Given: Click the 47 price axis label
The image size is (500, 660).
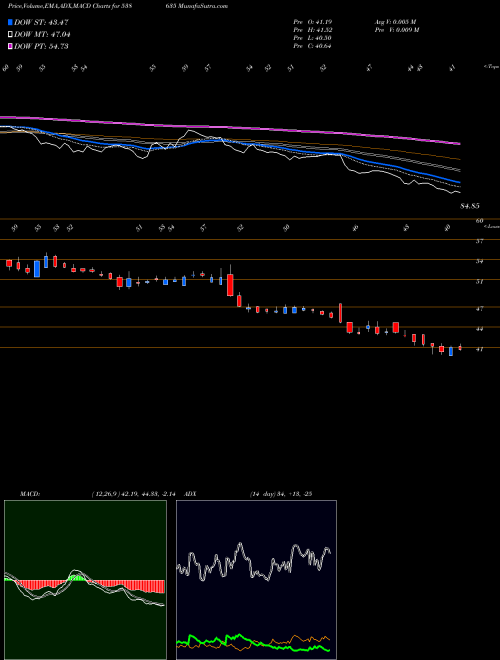Looking at the screenshot, I should (x=479, y=309).
